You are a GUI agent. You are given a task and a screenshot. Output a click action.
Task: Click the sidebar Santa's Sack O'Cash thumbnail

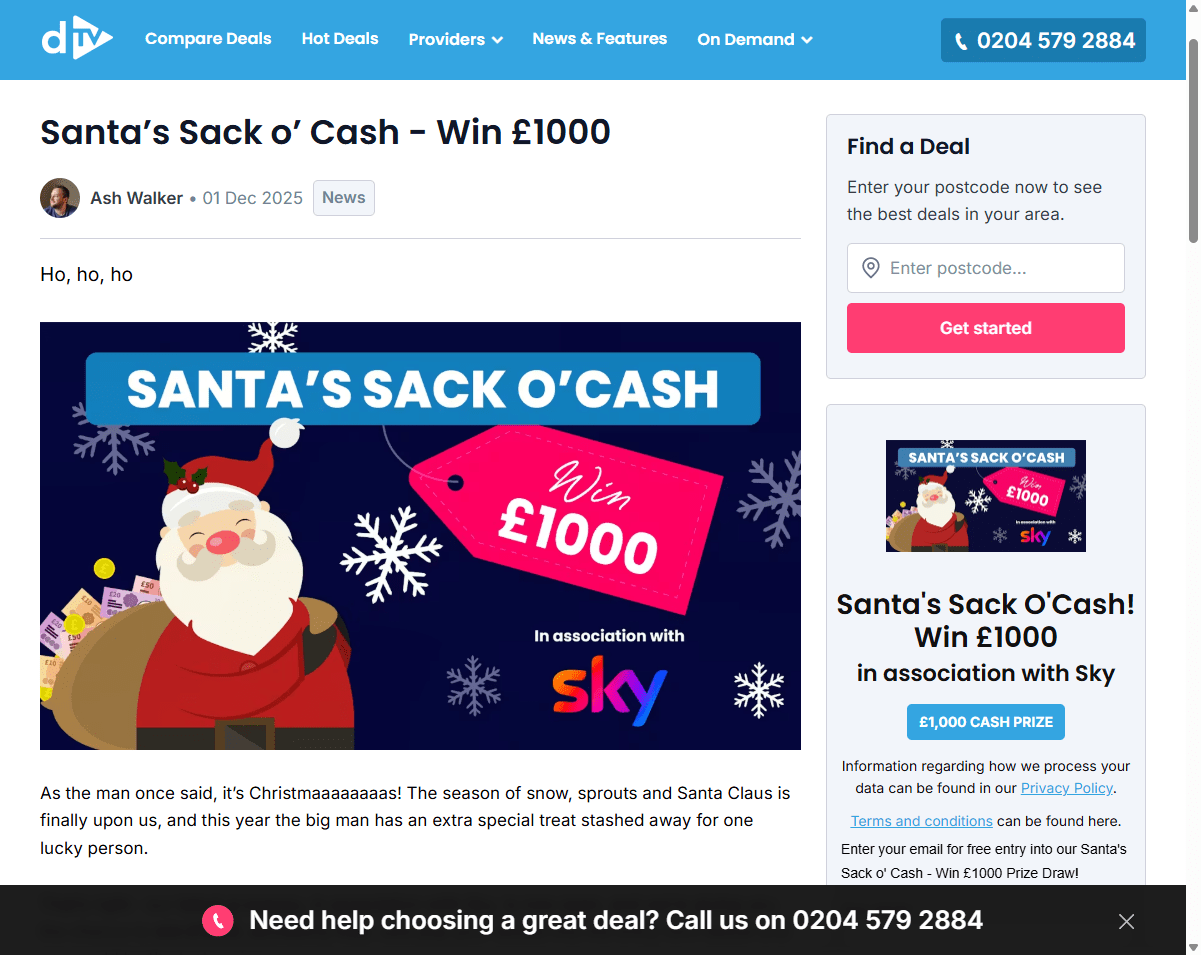[x=986, y=496]
